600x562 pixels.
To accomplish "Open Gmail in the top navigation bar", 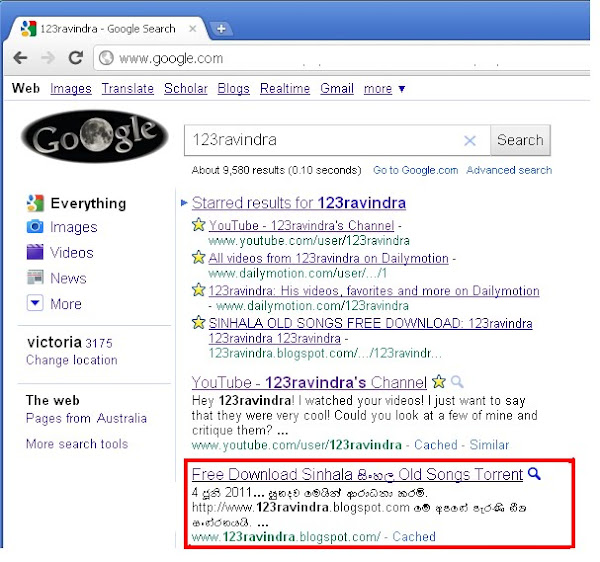I will [337, 89].
